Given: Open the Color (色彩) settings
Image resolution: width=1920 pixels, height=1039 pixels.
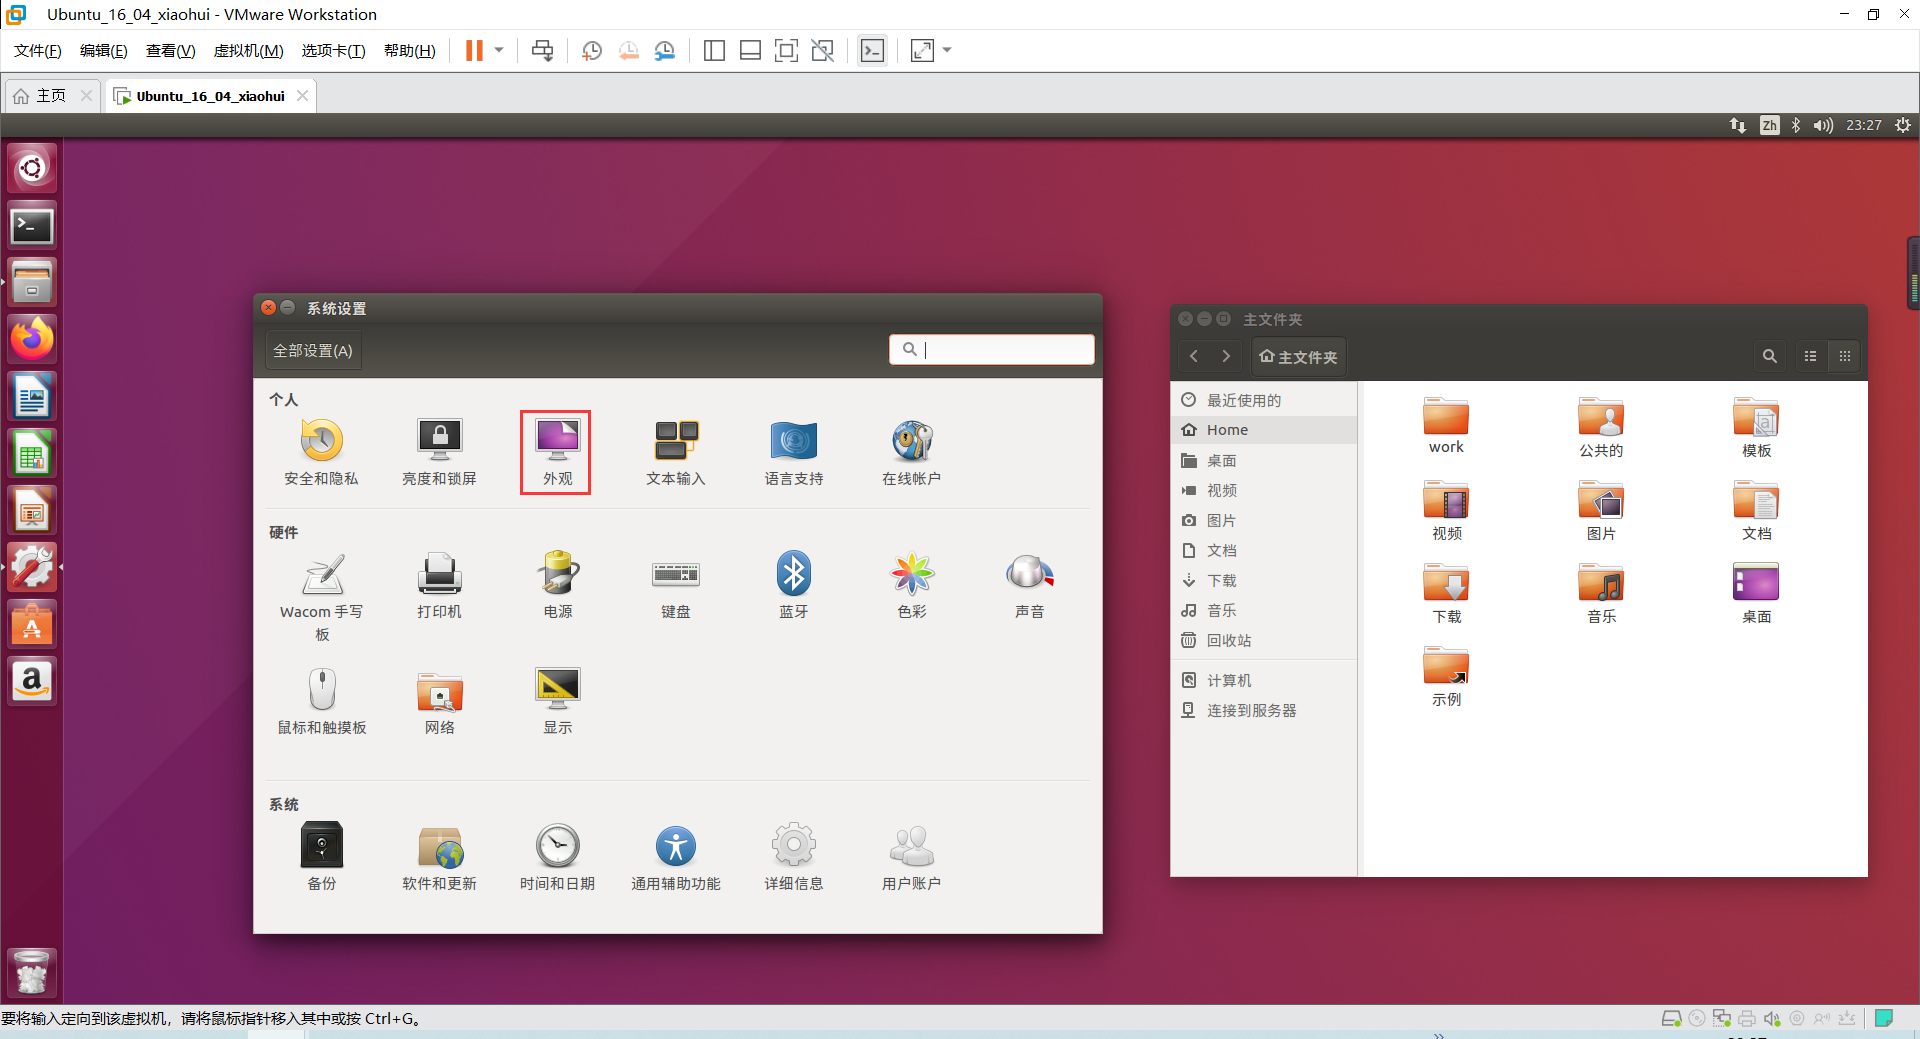Looking at the screenshot, I should tap(912, 585).
